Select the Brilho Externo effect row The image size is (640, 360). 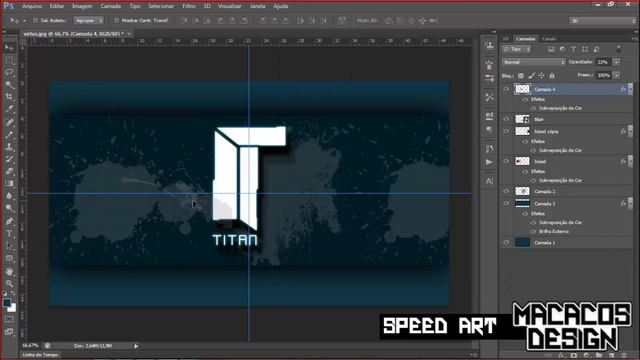pos(553,231)
